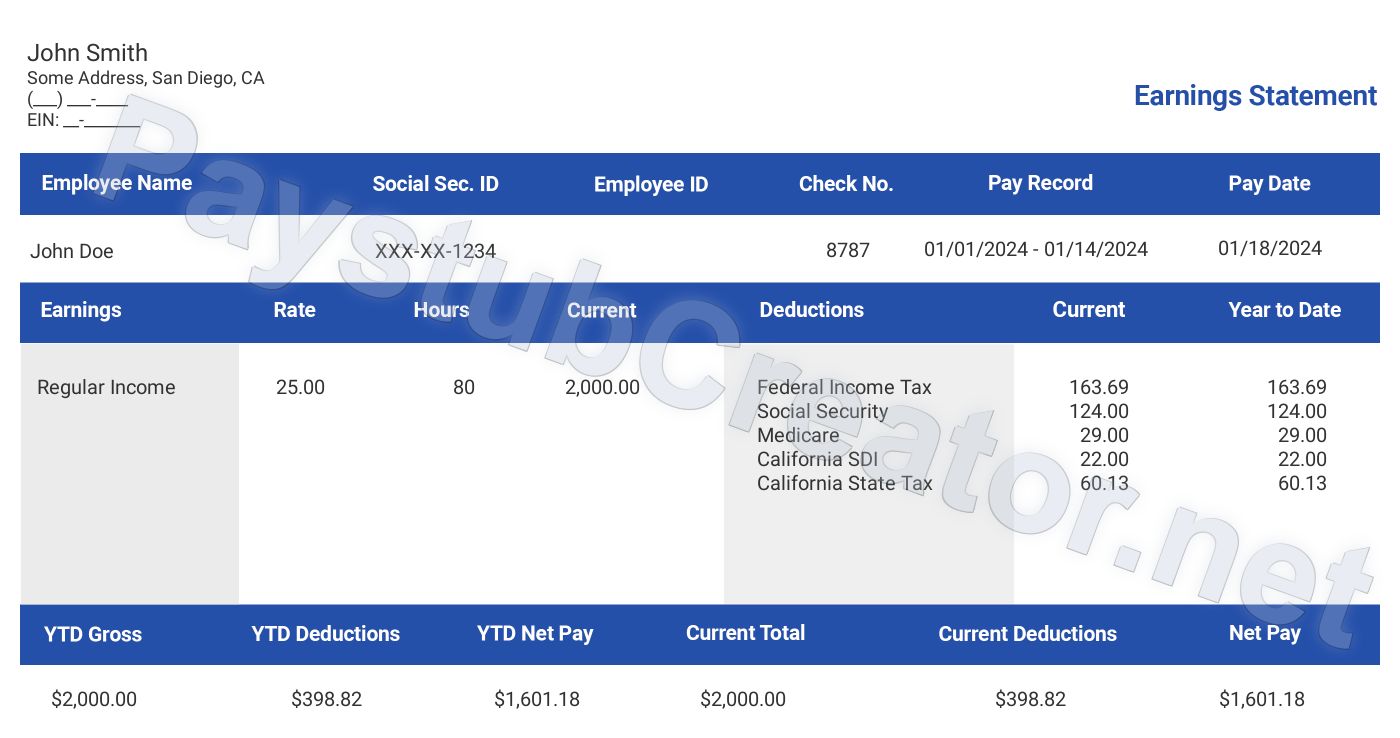Click the "Employee Name" column header

(116, 183)
